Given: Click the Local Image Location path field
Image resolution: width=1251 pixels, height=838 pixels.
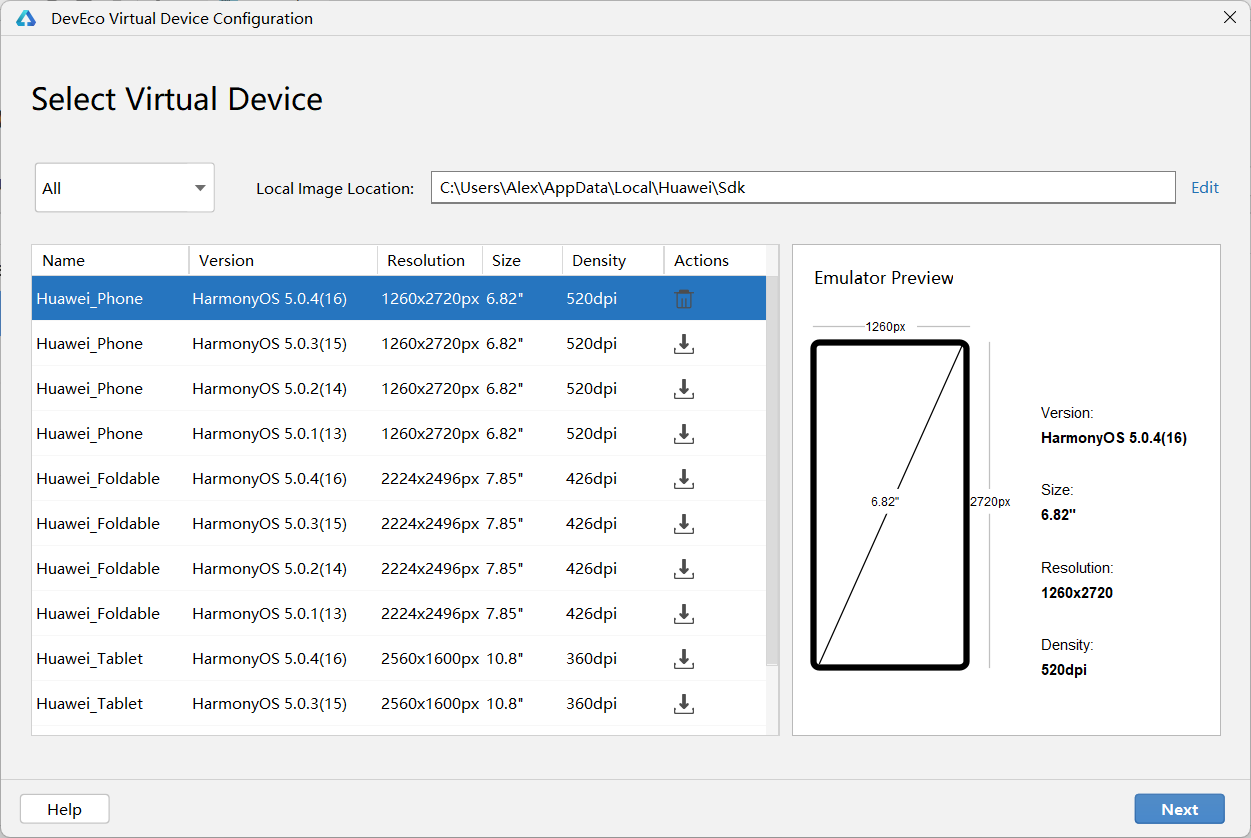Looking at the screenshot, I should 802,188.
